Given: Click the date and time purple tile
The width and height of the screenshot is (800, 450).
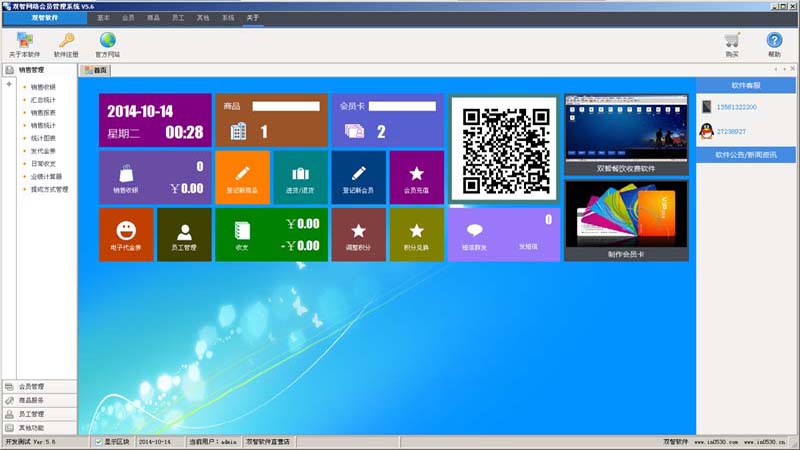Looking at the screenshot, I should [x=155, y=120].
